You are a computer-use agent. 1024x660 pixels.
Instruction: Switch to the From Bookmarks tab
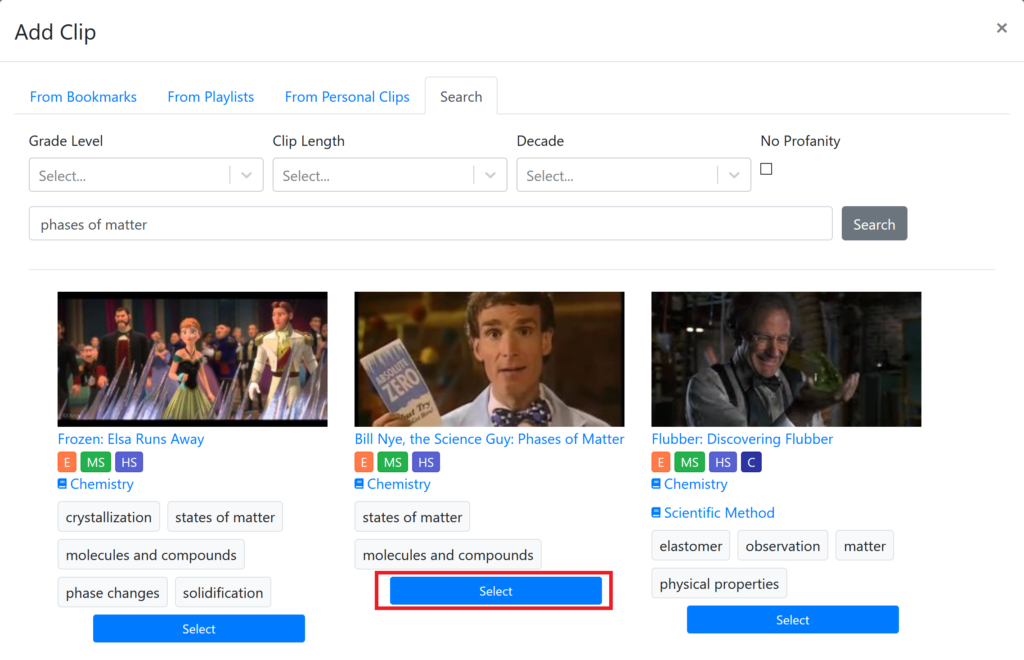(x=83, y=97)
